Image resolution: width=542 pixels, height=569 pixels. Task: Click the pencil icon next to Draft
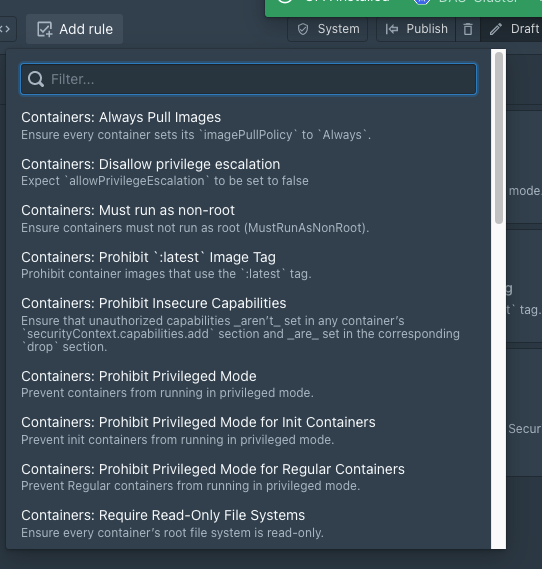click(496, 29)
